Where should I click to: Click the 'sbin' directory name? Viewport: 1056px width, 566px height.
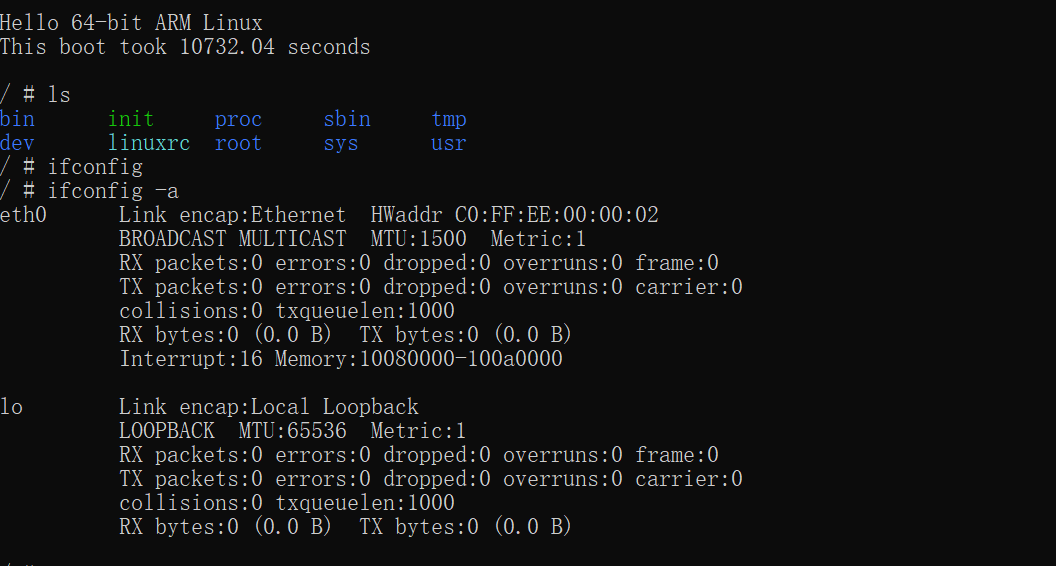click(347, 119)
